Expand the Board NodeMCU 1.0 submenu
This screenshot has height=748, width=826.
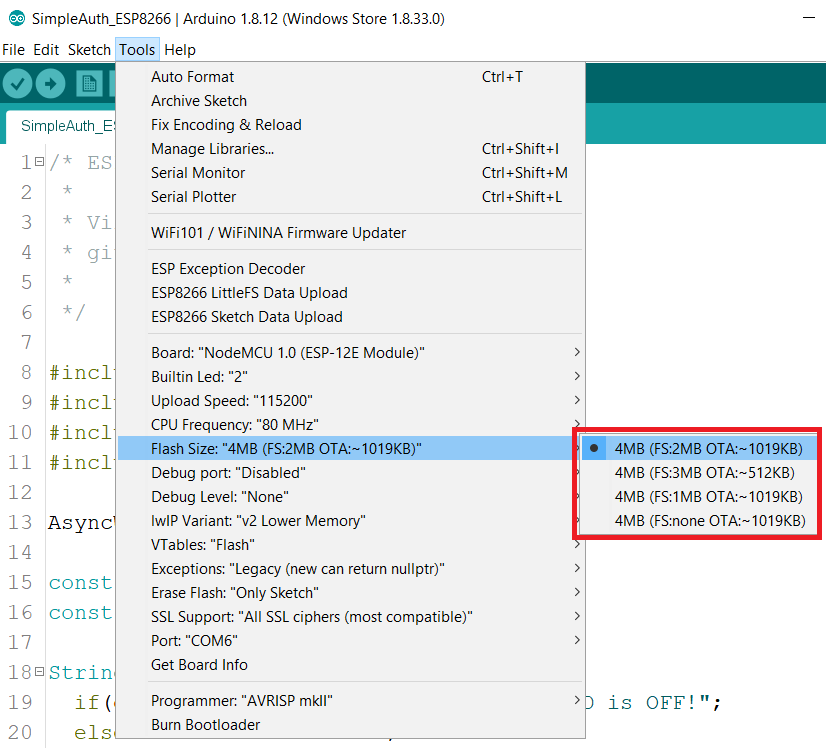350,352
